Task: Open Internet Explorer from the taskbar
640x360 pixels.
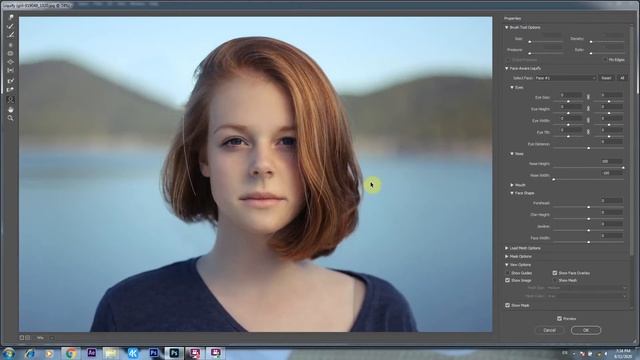Action: (29, 353)
